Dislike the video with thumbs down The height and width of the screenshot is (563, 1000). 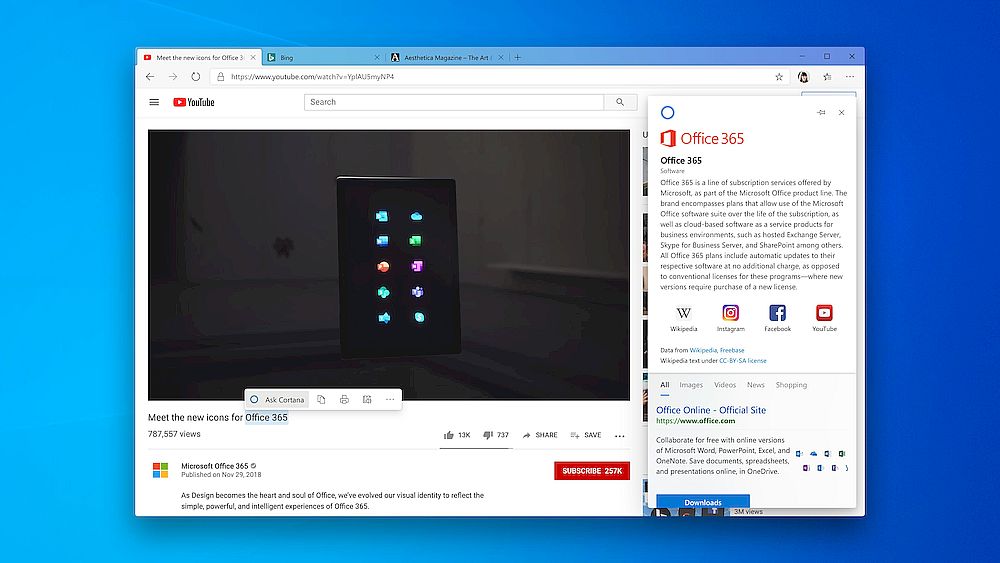488,435
